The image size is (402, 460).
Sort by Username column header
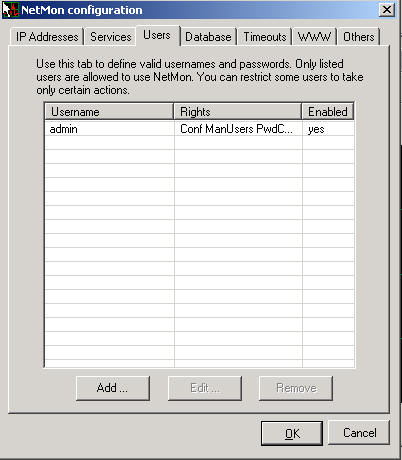click(x=109, y=112)
